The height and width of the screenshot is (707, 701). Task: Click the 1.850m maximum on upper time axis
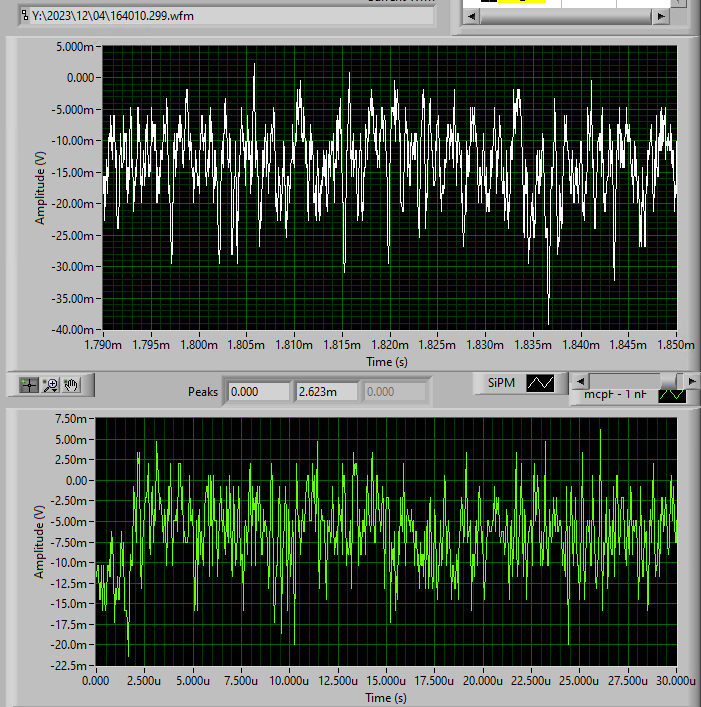(676, 345)
